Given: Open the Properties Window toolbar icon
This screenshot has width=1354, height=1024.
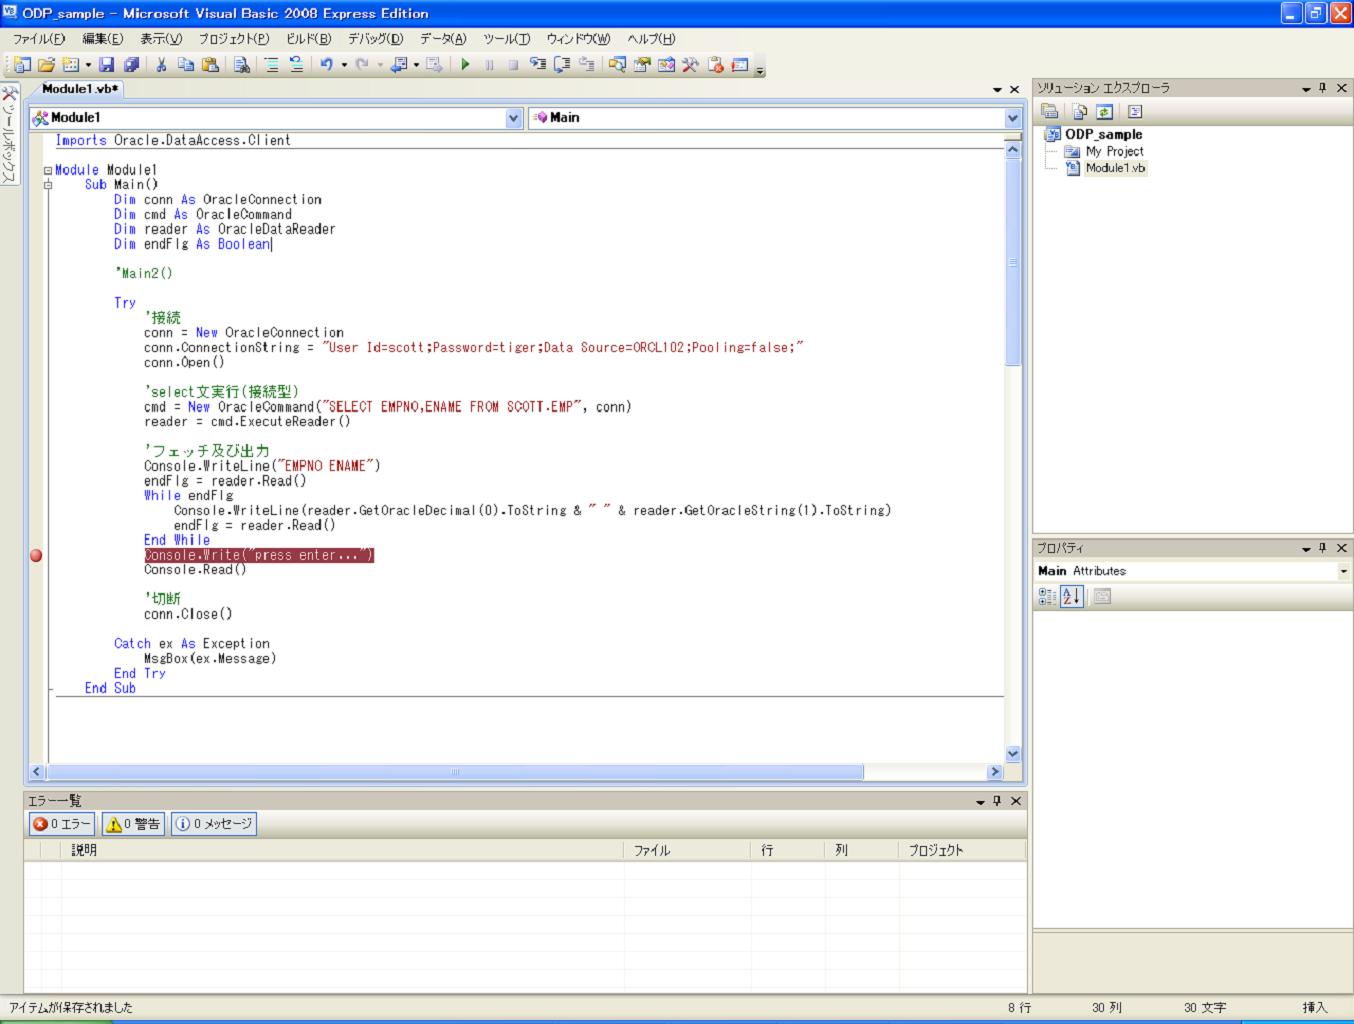Looking at the screenshot, I should [642, 65].
